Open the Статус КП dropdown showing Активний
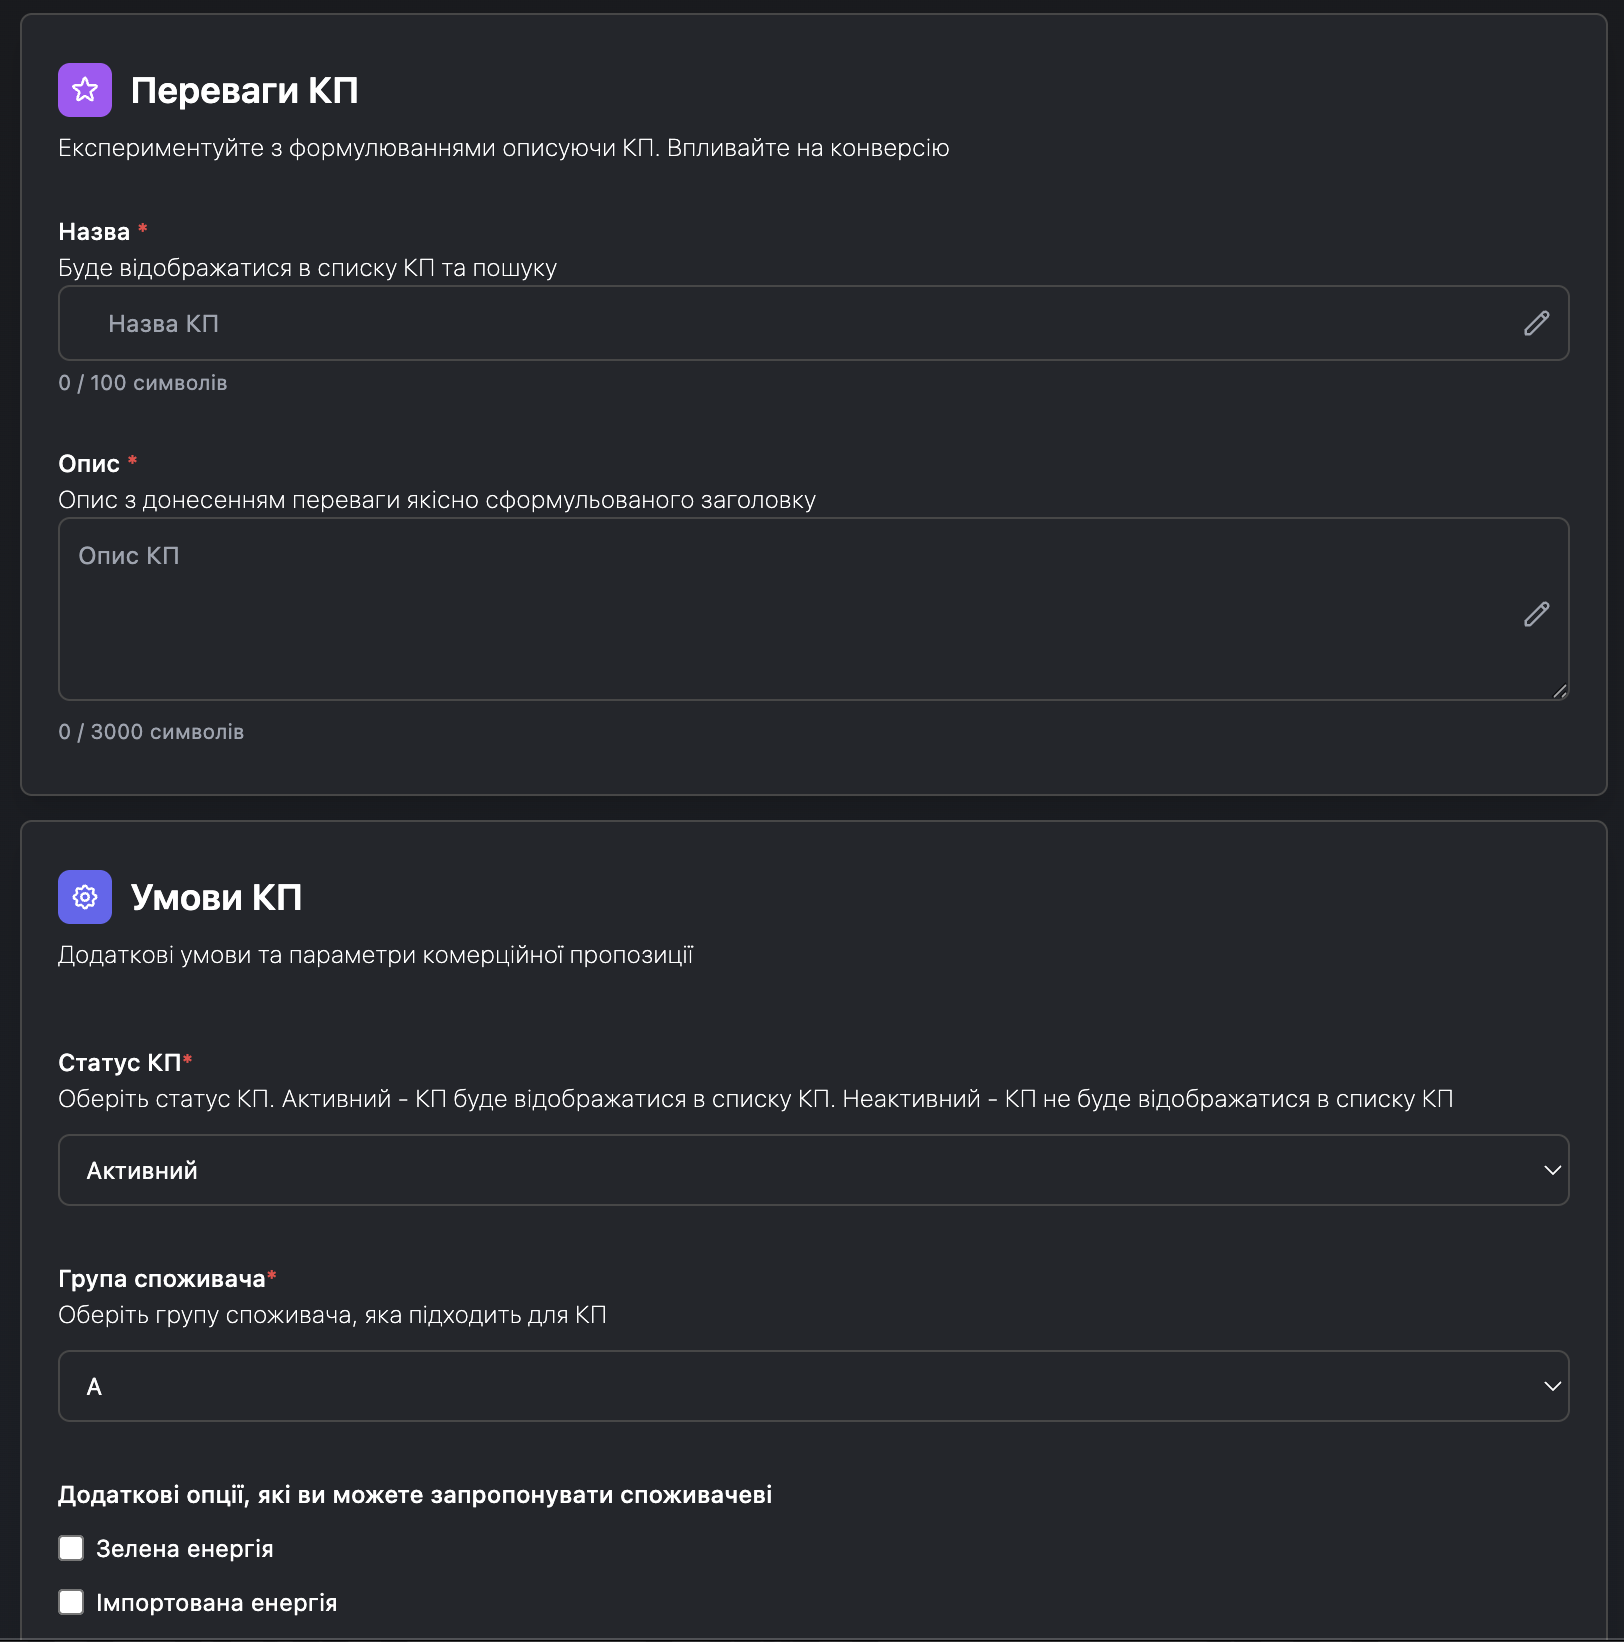Screen dimensions: 1624x1642 [800, 1170]
